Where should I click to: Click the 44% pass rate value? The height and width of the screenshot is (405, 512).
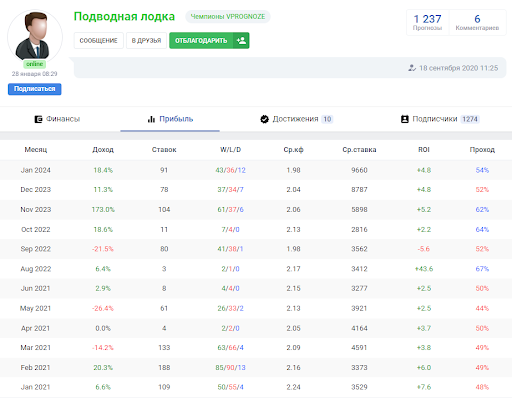[x=482, y=308]
